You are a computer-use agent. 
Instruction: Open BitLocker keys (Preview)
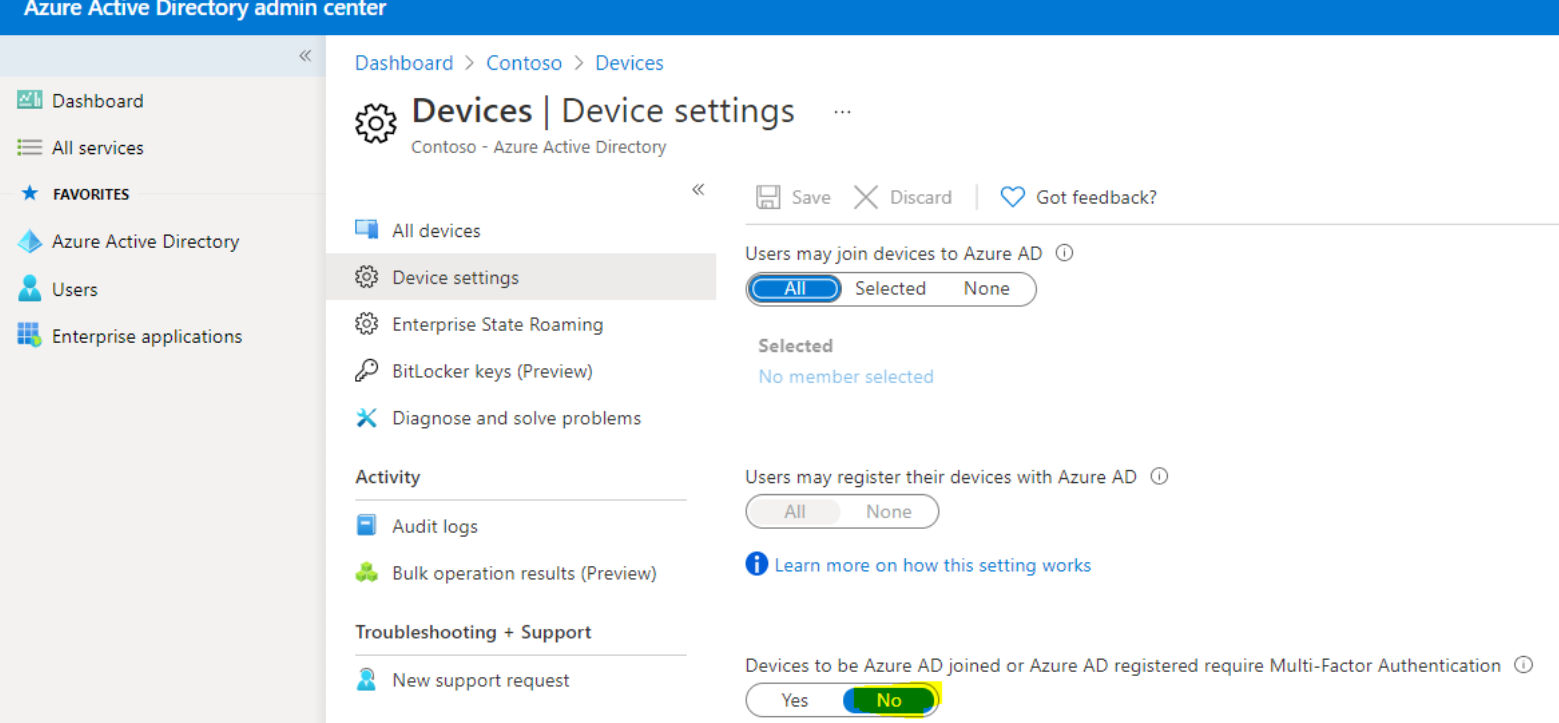coord(492,372)
